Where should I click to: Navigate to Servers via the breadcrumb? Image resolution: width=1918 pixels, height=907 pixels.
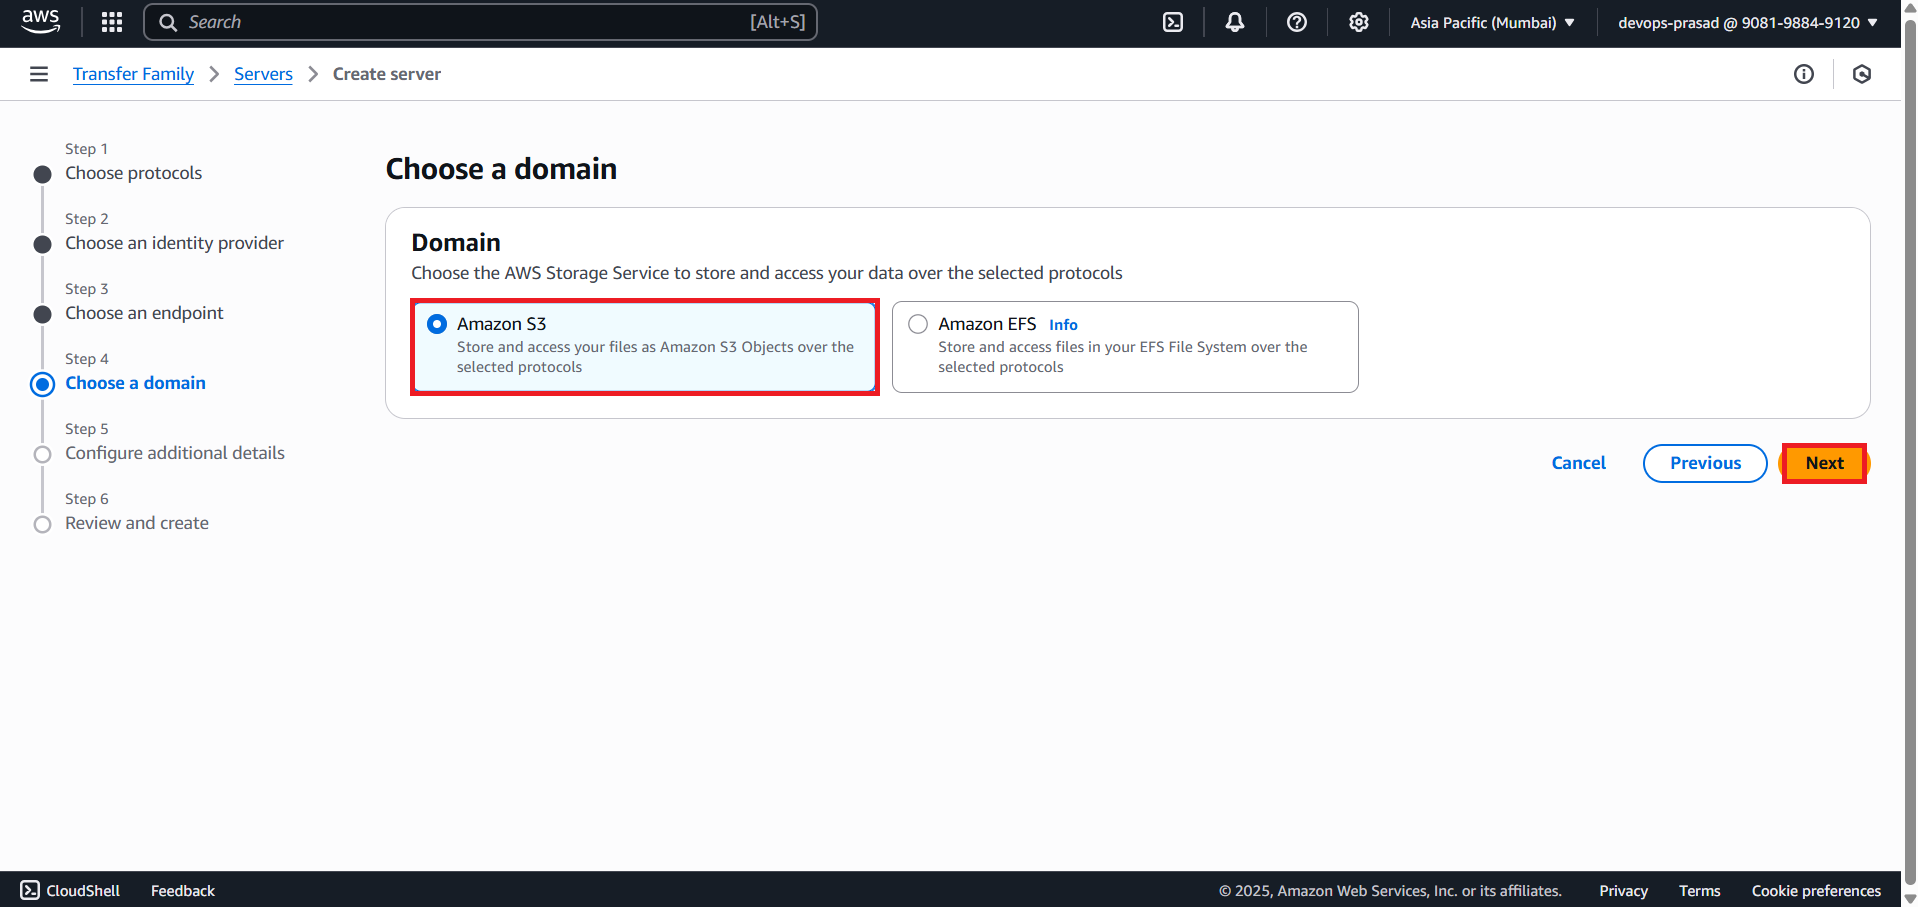(x=262, y=73)
